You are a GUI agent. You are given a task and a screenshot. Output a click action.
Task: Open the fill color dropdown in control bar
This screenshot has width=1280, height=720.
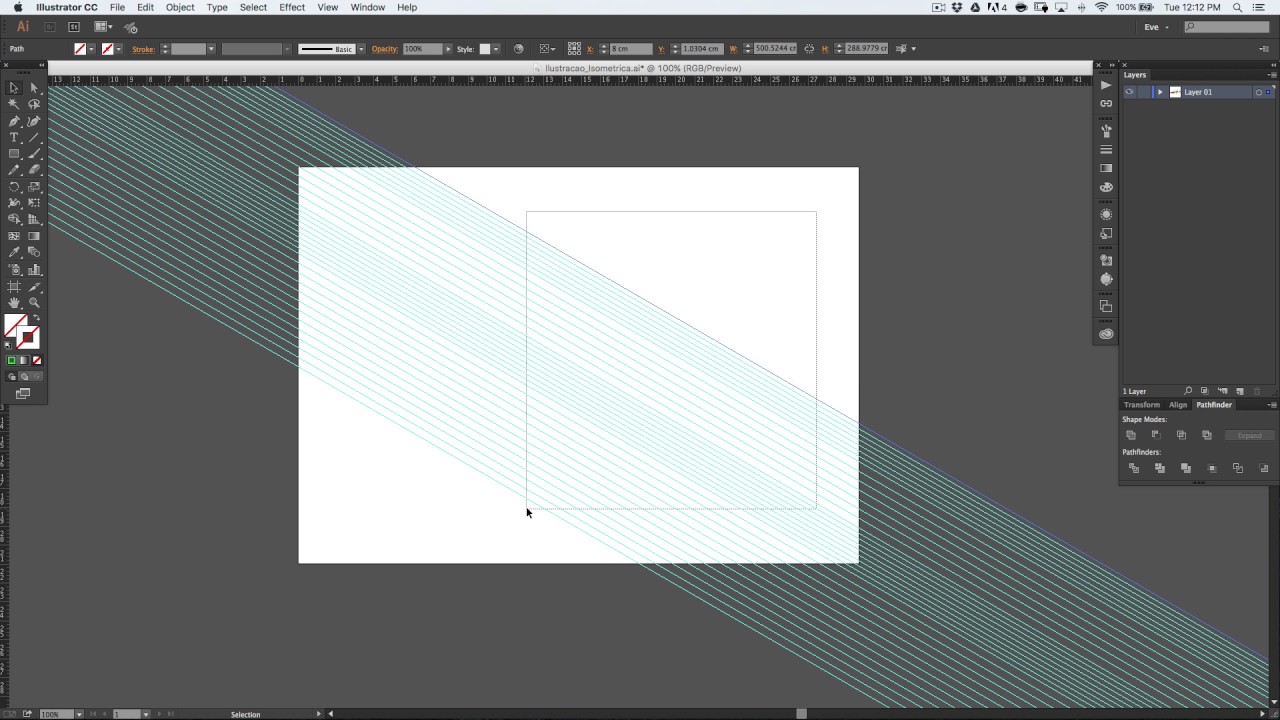92,49
